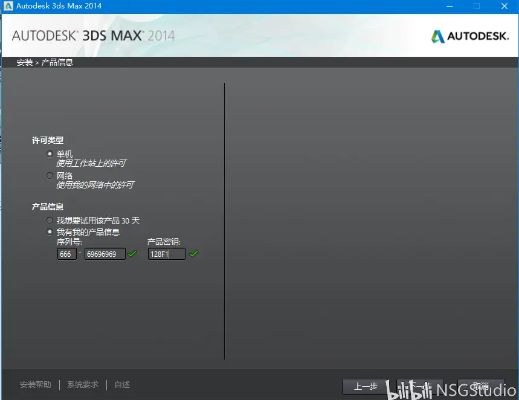Click the 产品密钥 label text
The height and width of the screenshot is (400, 519).
pyautogui.click(x=164, y=242)
